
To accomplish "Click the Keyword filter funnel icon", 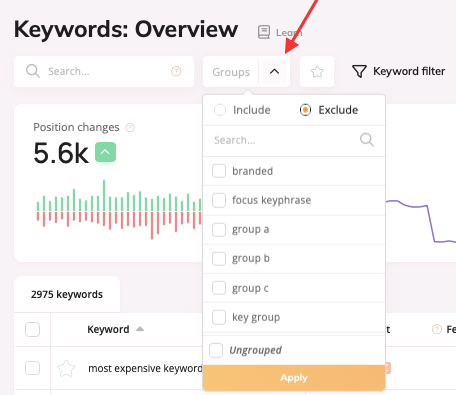I will coord(359,71).
